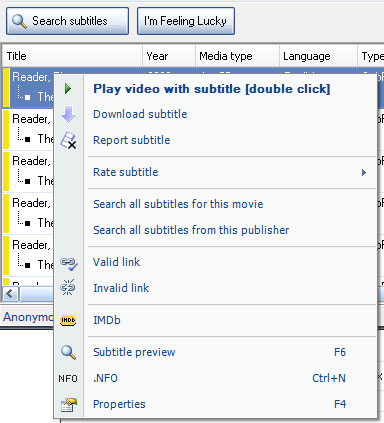Select the second Reader, result row
Viewport: 384px width, 423px height.
(x=31, y=119)
